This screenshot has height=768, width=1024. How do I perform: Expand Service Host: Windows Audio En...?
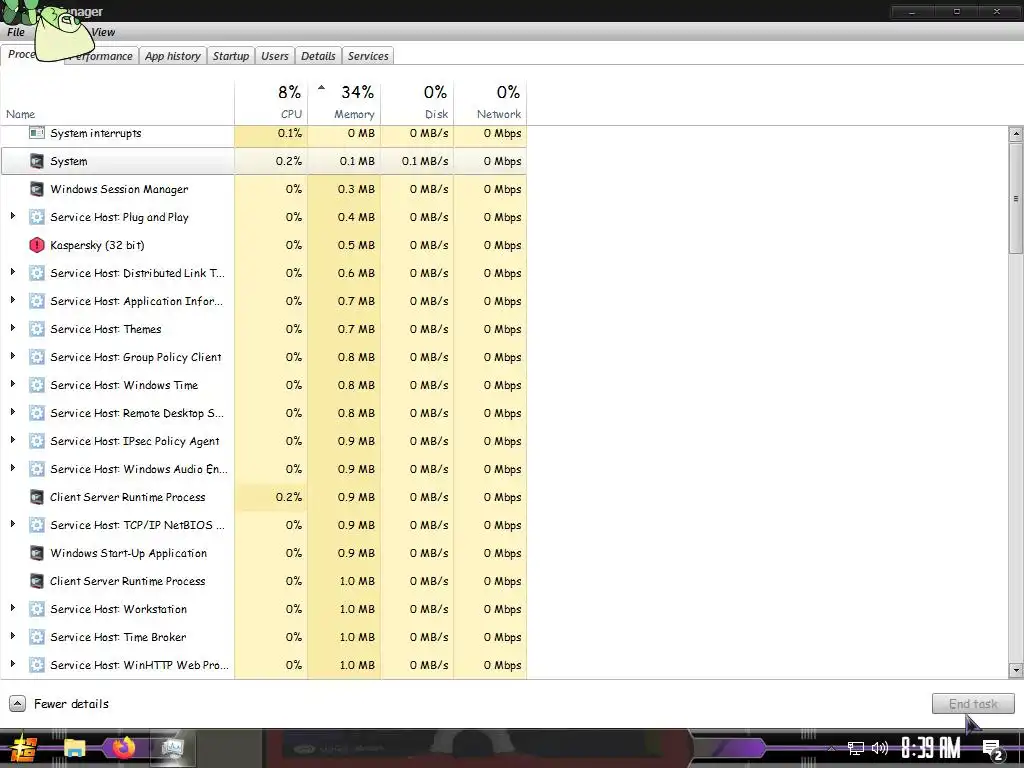pyautogui.click(x=12, y=468)
